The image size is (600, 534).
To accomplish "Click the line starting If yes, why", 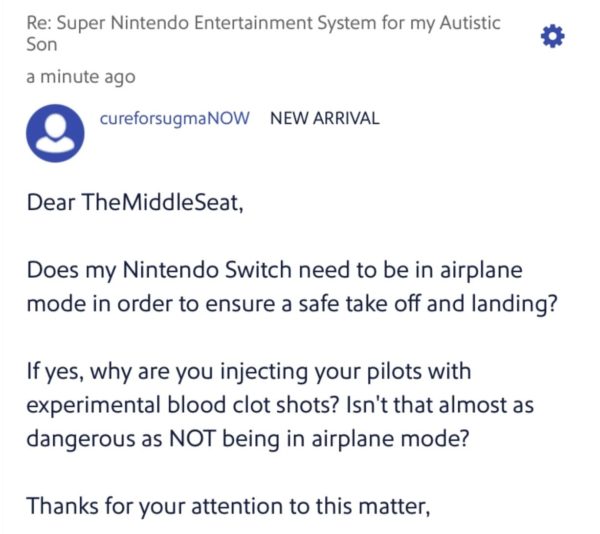I will click(x=249, y=372).
